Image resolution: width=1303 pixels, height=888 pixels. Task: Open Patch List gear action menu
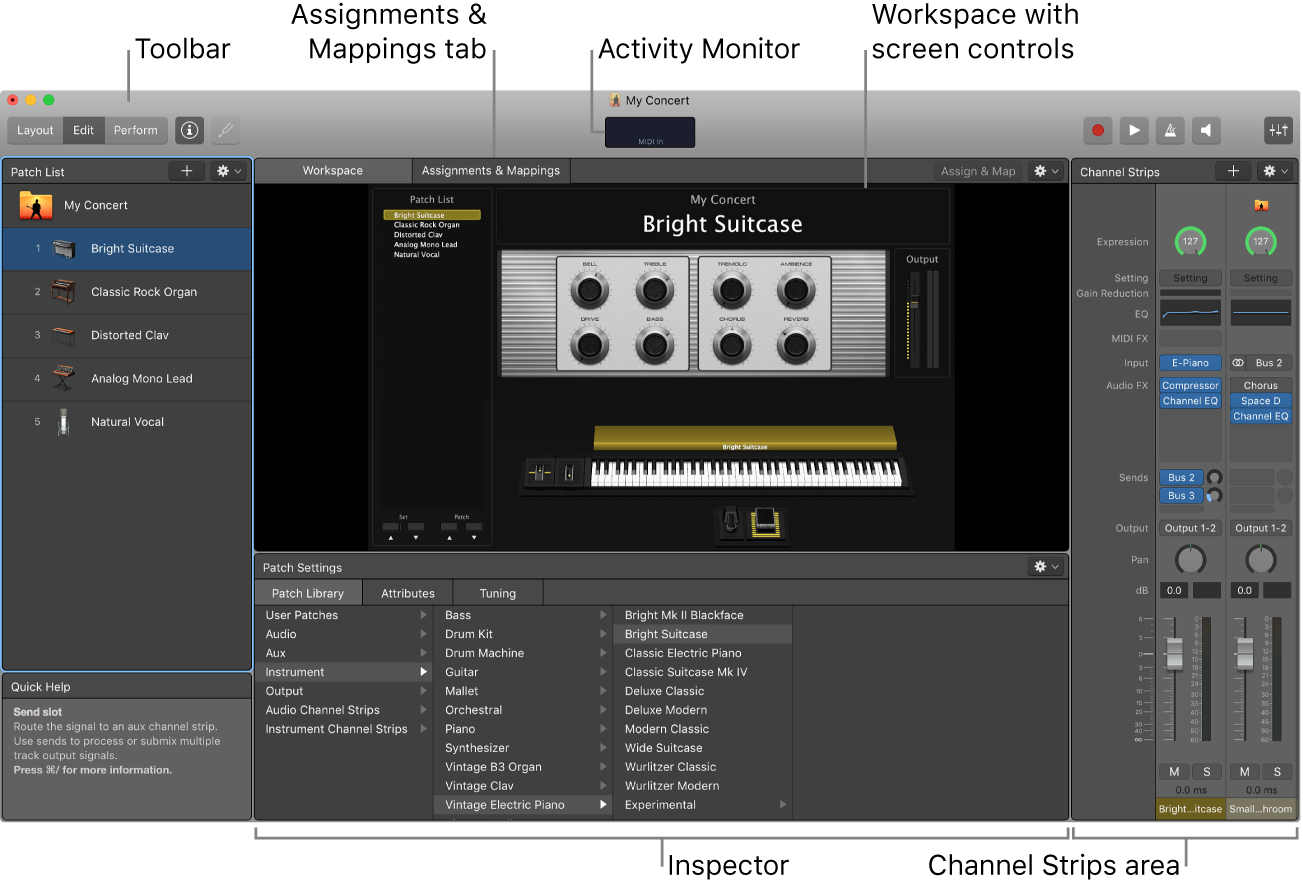[229, 171]
